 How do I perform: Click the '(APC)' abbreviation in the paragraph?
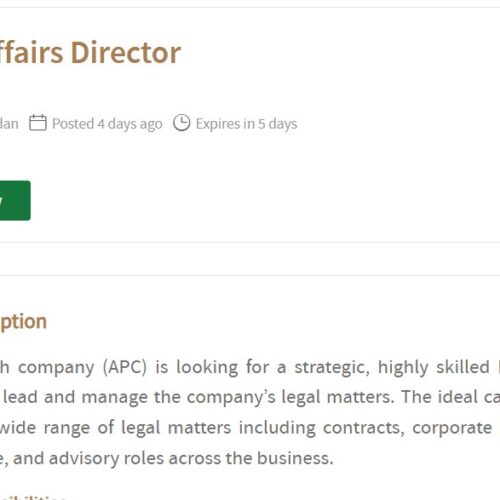tap(125, 367)
